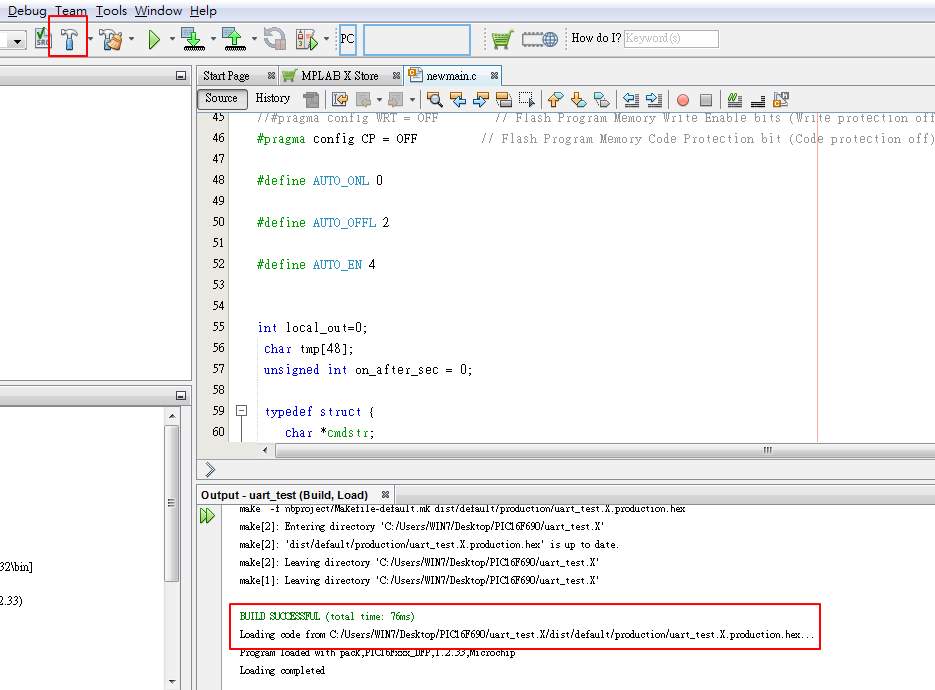935x690 pixels.
Task: Open MPLAB X Store shopping cart icon
Action: [x=502, y=39]
